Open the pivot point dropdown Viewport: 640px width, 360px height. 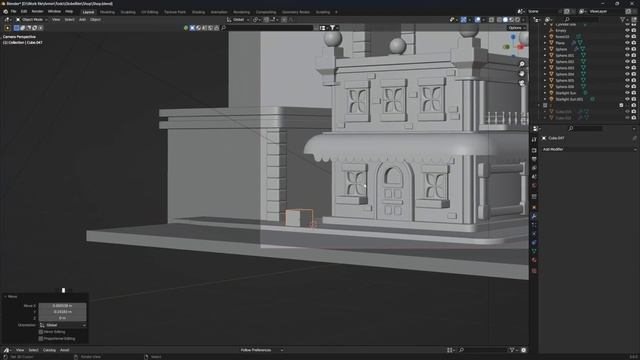[256, 20]
